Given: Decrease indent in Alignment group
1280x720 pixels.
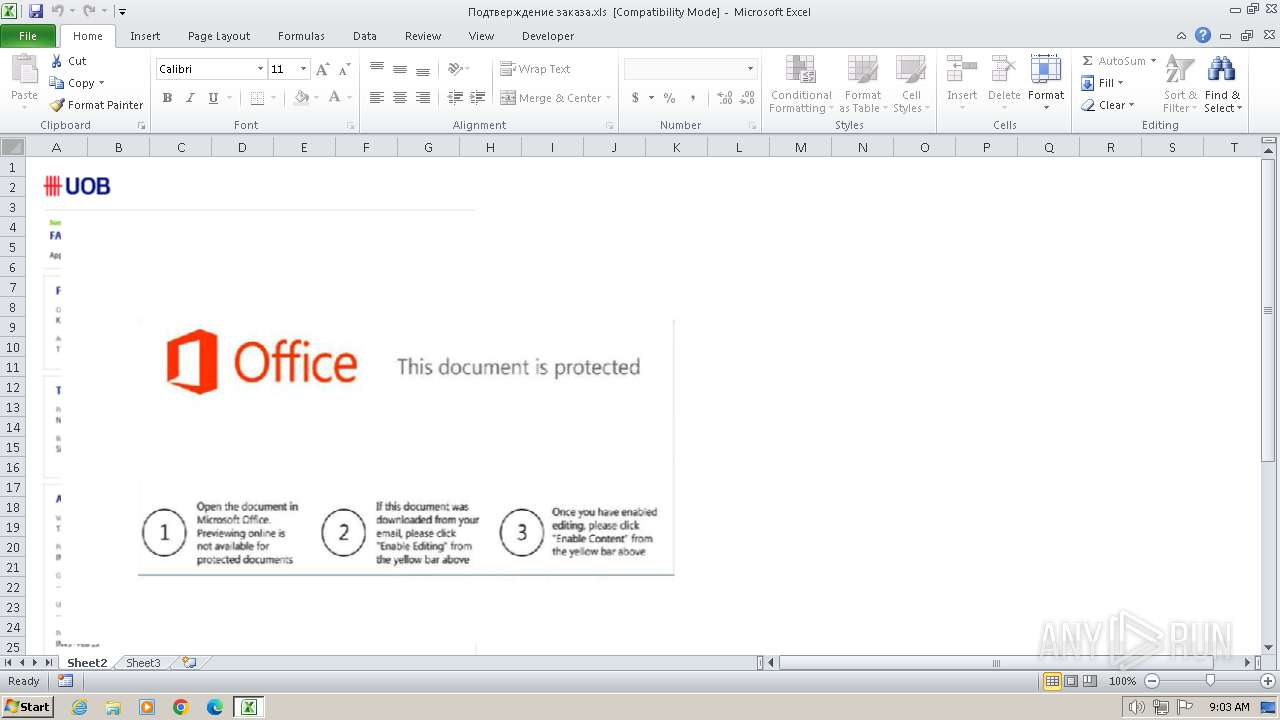Looking at the screenshot, I should [455, 98].
